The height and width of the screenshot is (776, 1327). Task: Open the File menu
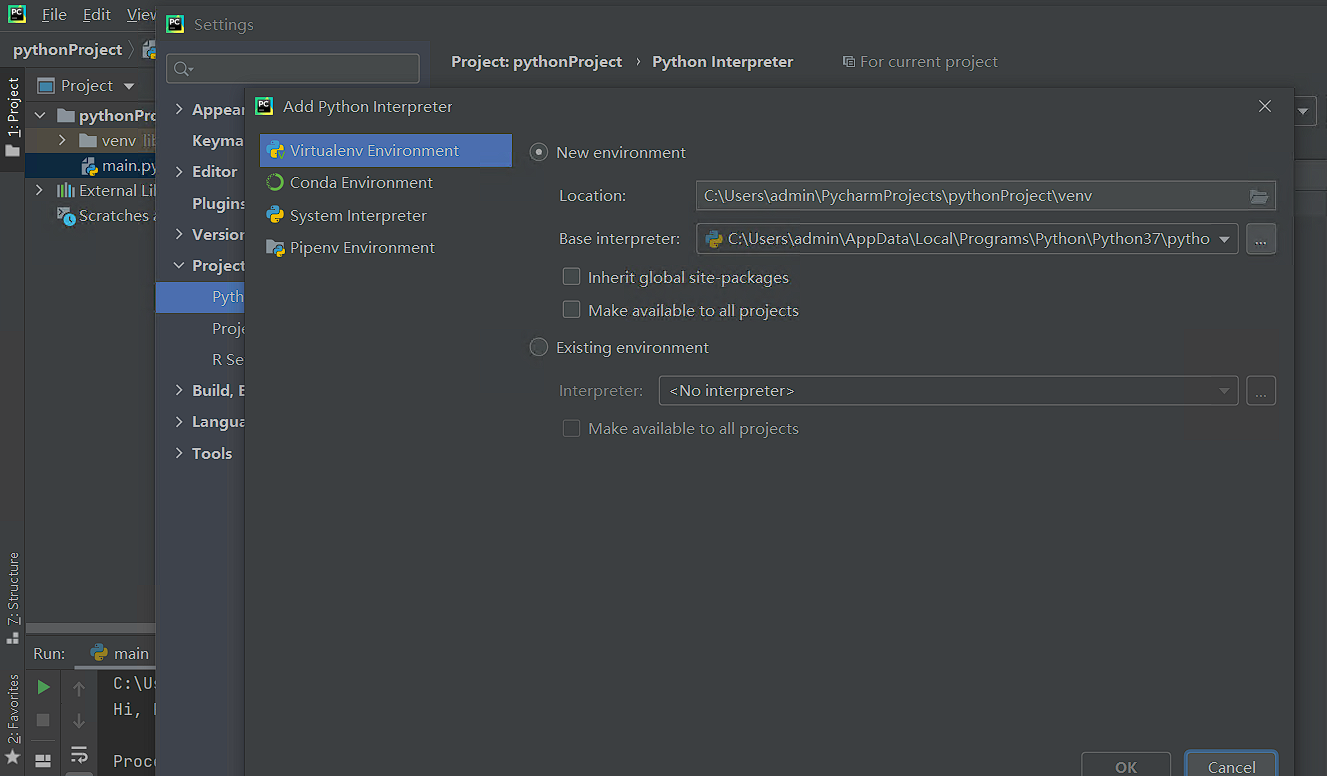(54, 15)
